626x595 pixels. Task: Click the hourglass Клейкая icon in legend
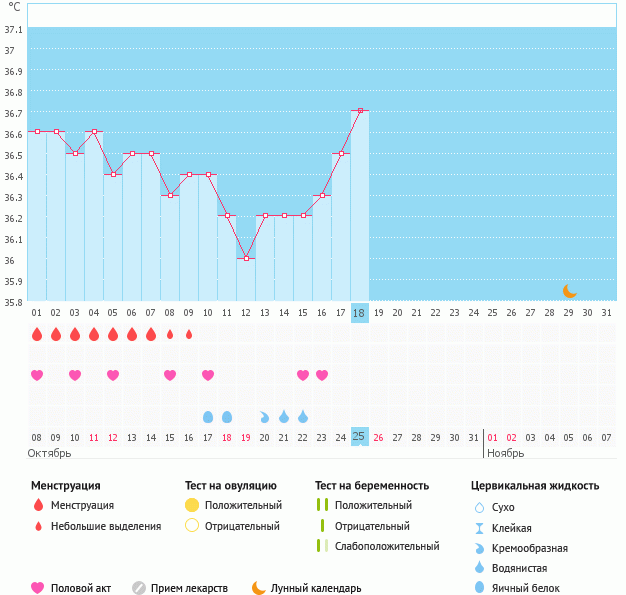(479, 528)
